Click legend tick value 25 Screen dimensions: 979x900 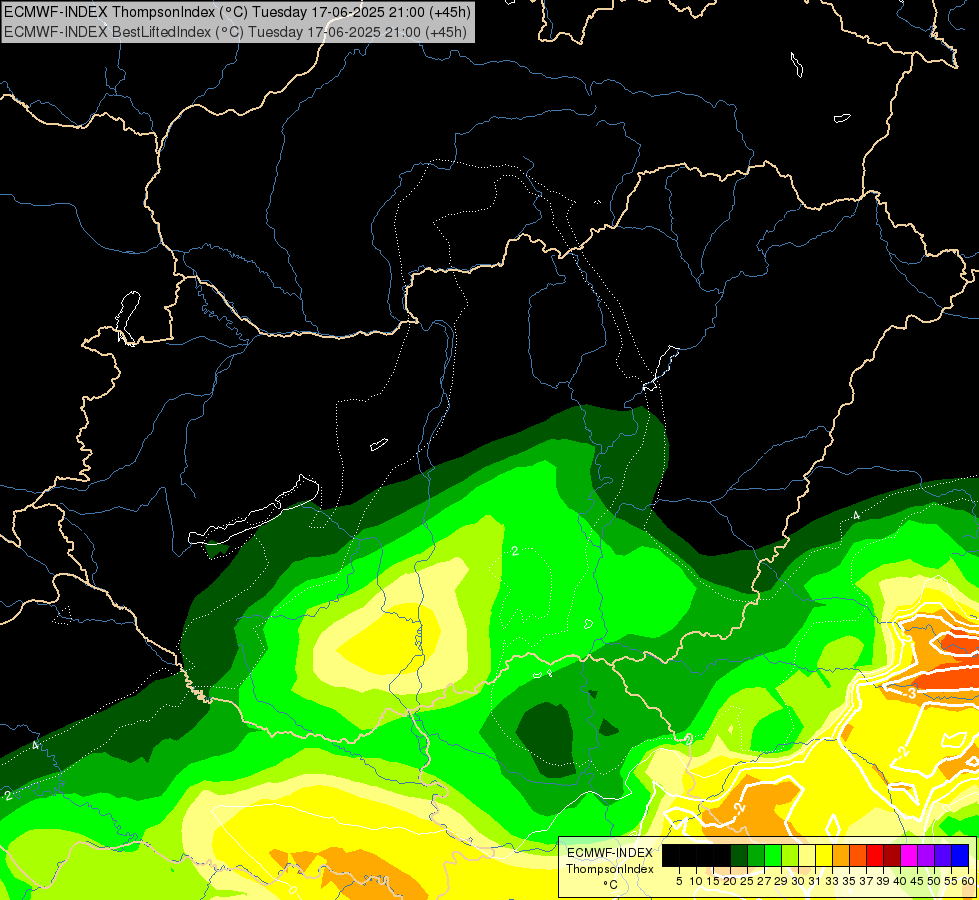click(747, 881)
